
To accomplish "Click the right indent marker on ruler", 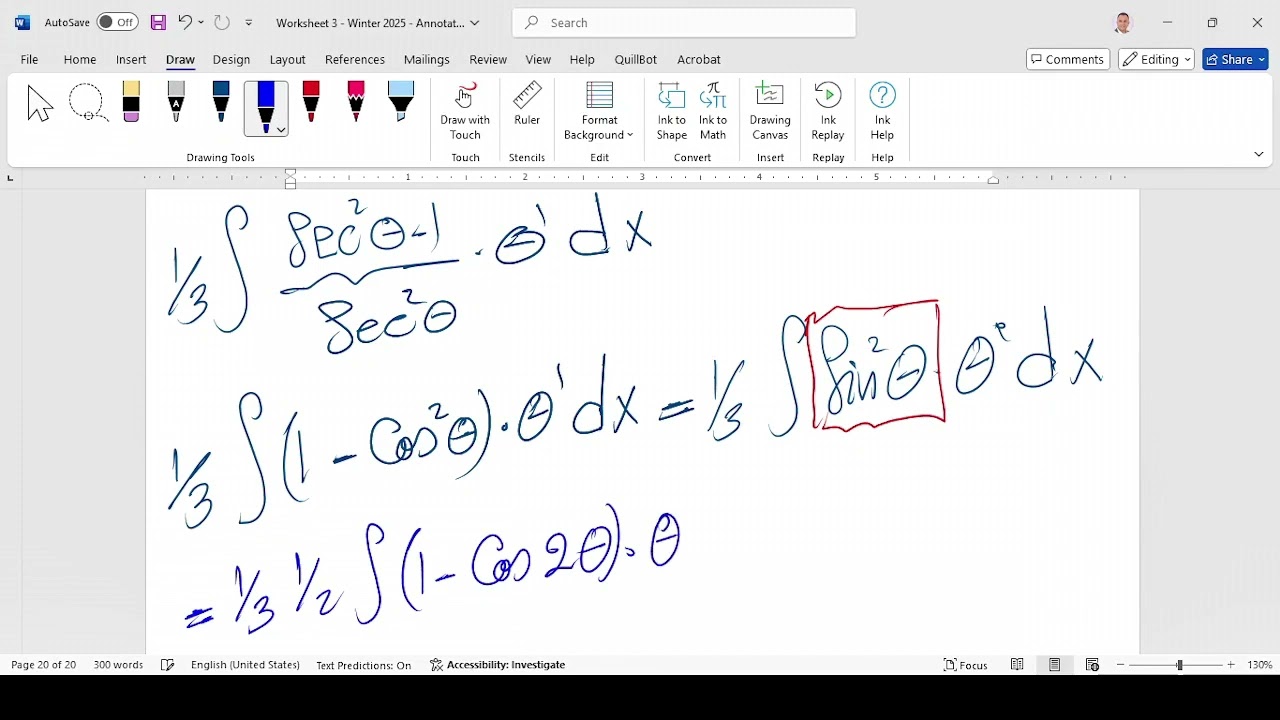I will tap(993, 180).
